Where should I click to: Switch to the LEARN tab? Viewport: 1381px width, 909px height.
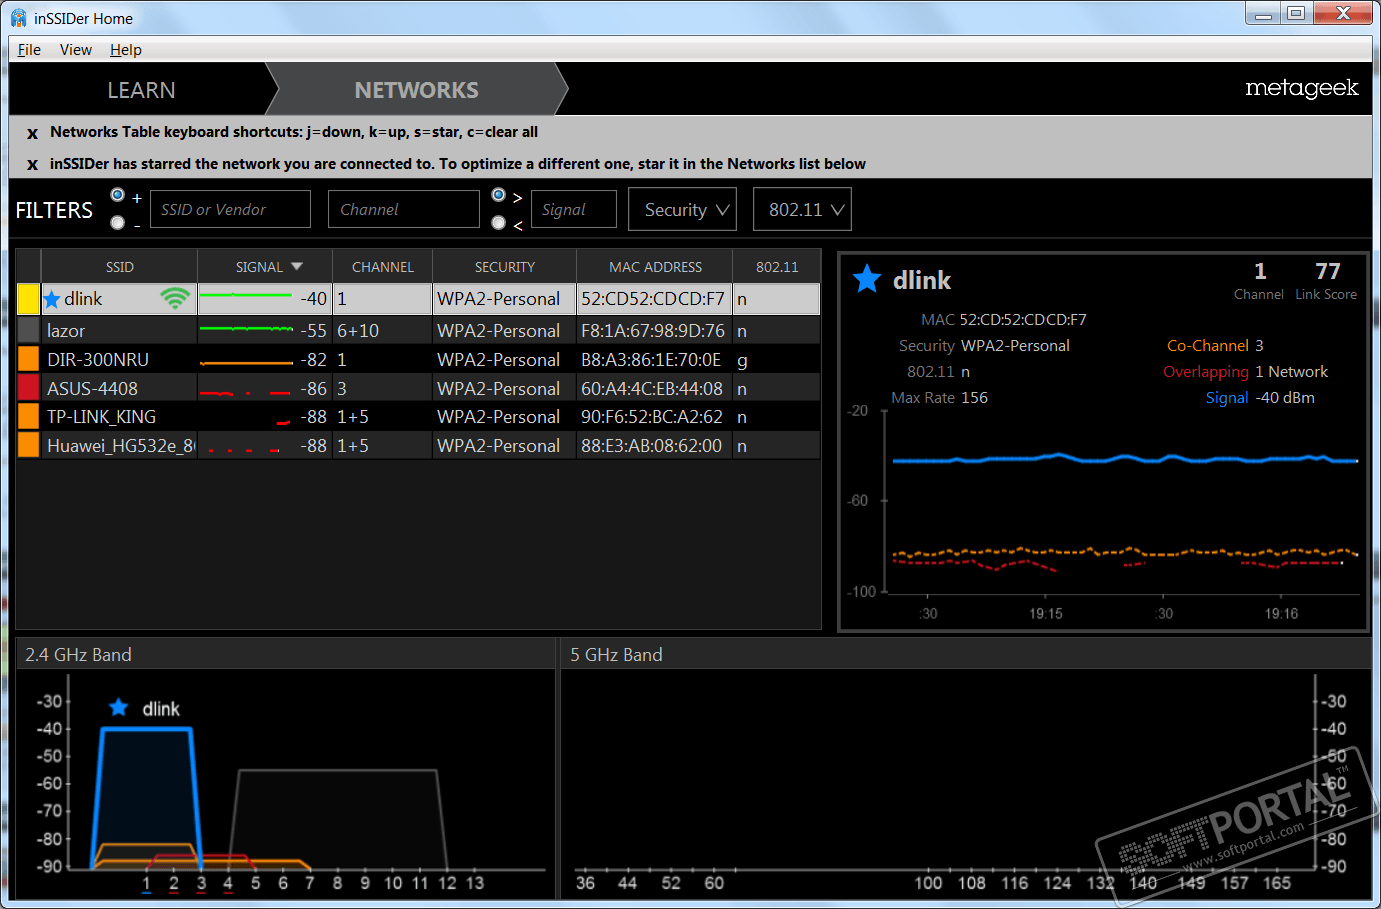click(x=141, y=90)
